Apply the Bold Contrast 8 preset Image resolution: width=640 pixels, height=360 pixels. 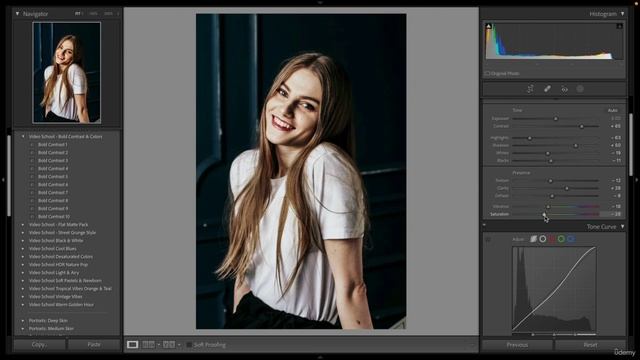click(53, 200)
